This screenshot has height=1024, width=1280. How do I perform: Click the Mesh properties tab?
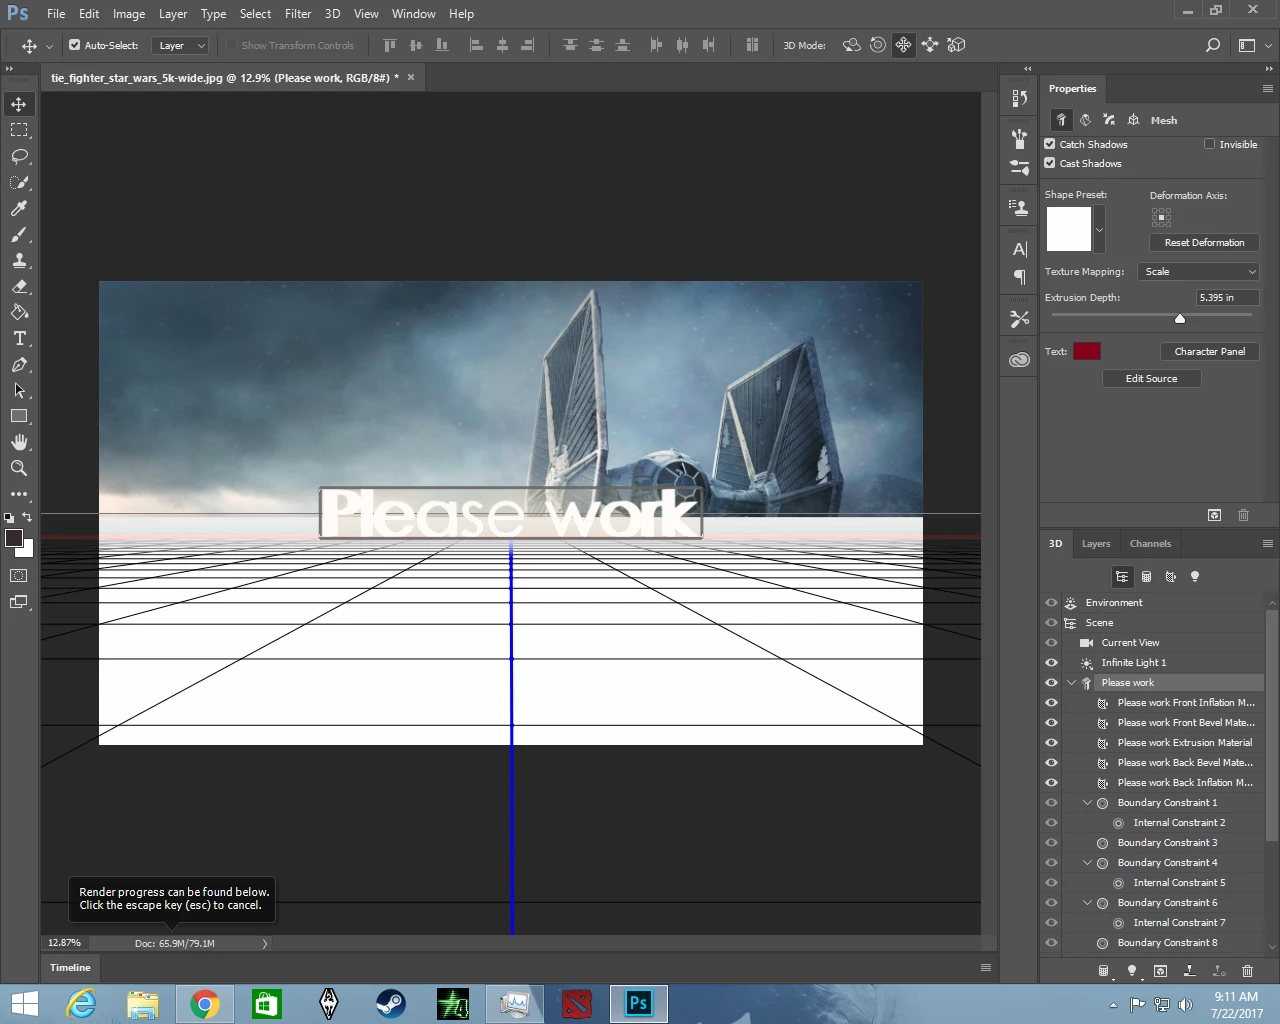pos(1062,120)
